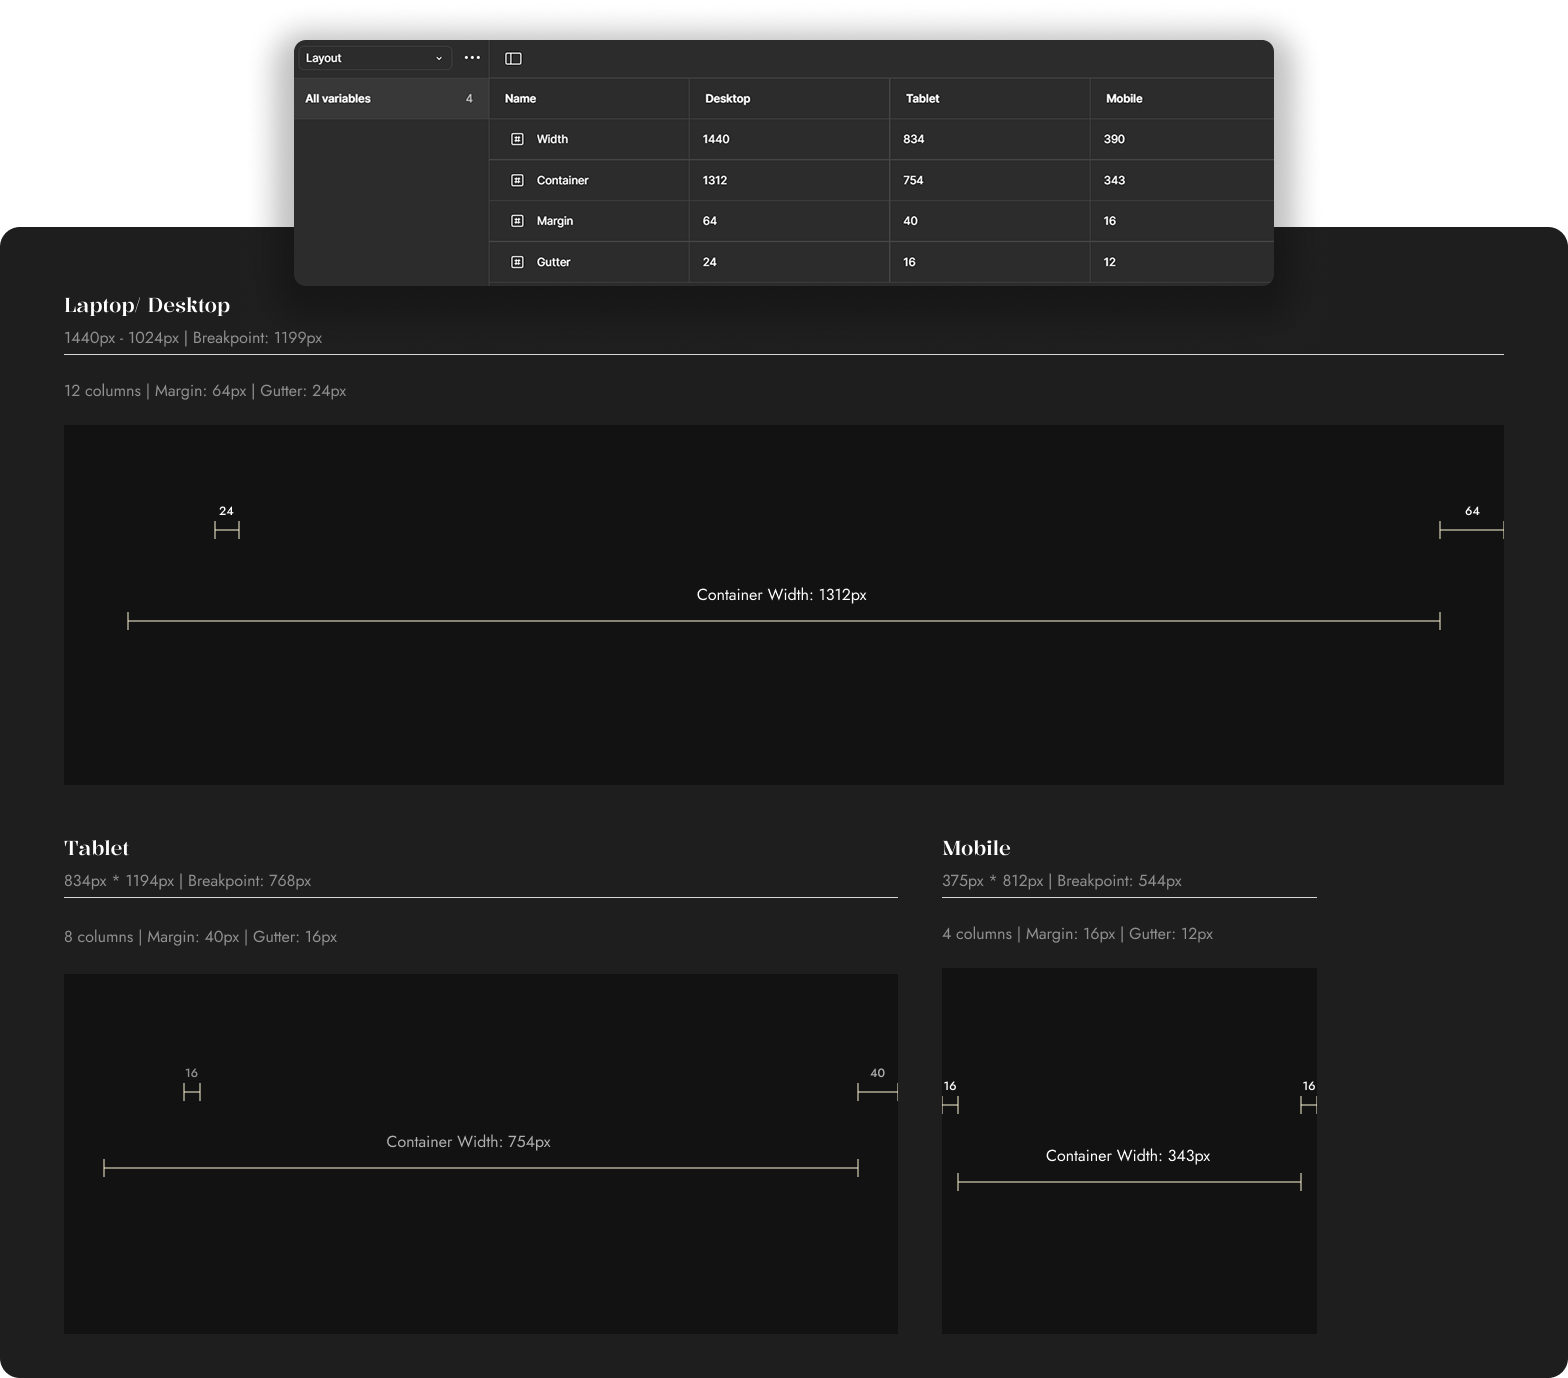The height and width of the screenshot is (1378, 1568).
Task: Click the three-dot more options icon
Action: click(x=472, y=58)
